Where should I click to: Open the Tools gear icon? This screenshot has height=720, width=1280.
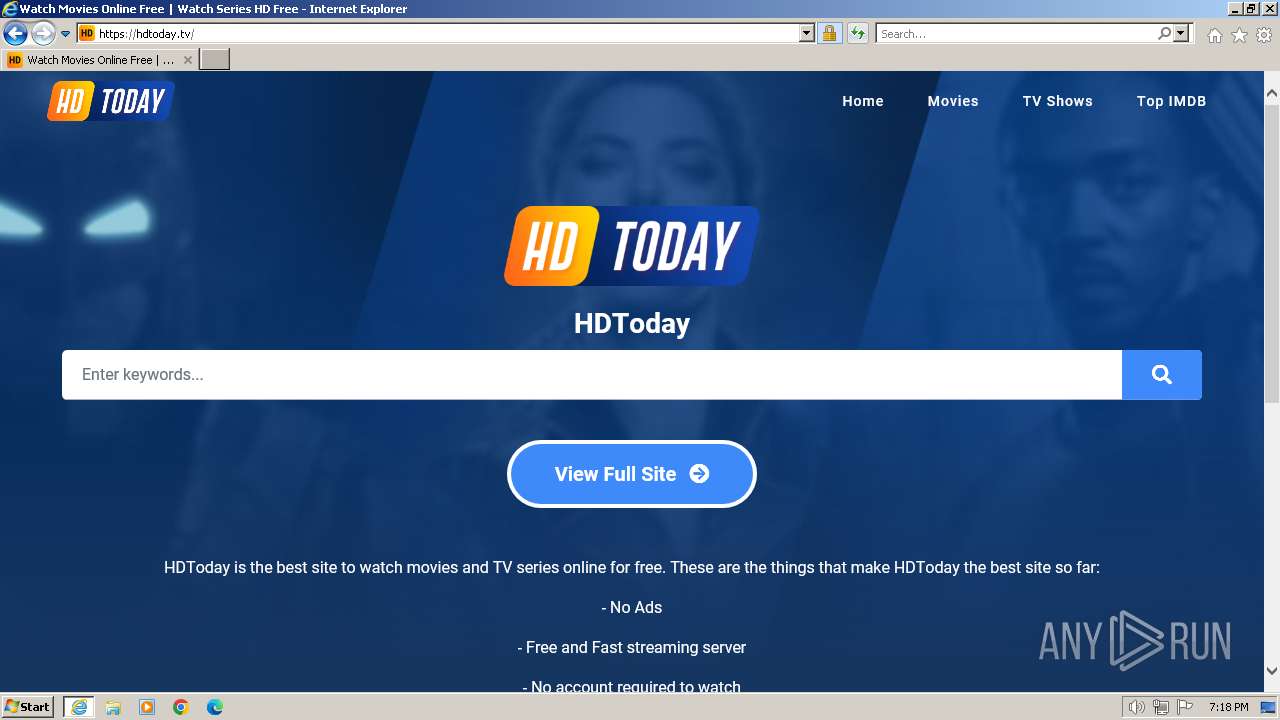tap(1264, 35)
